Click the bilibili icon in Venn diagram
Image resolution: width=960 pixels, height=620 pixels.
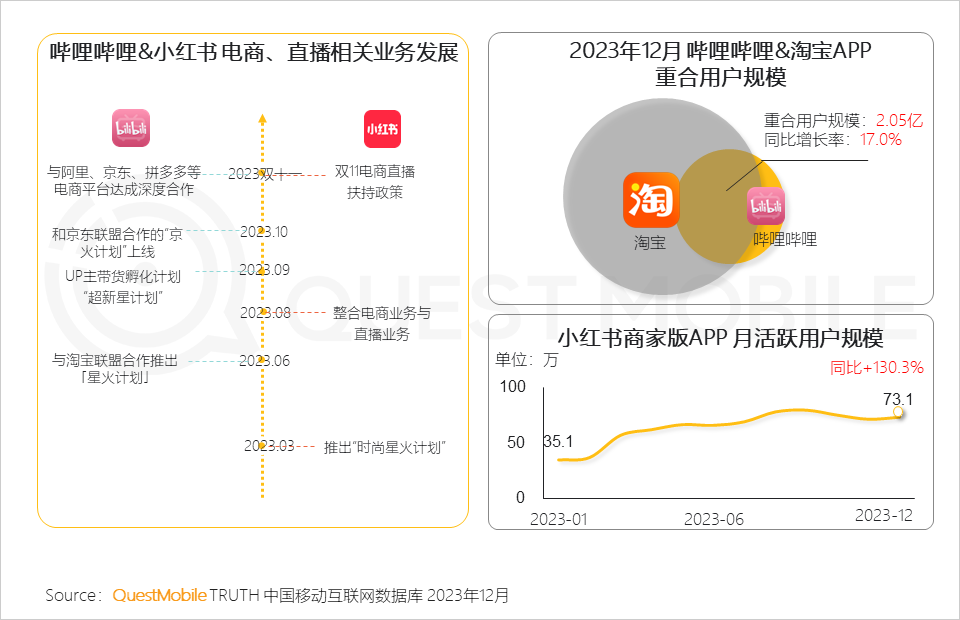pyautogui.click(x=765, y=206)
